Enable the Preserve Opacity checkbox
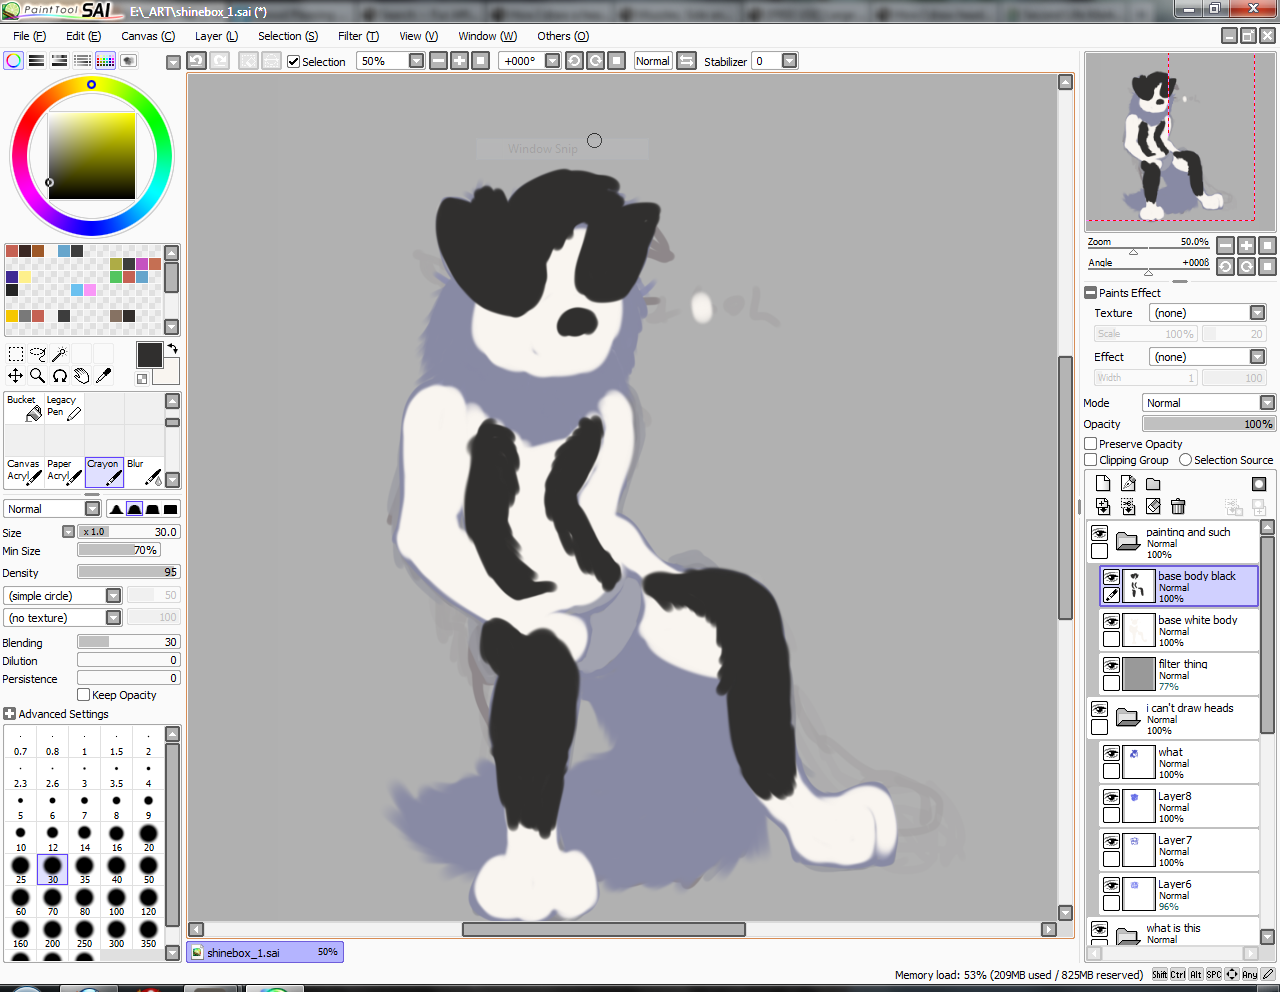The image size is (1280, 992). pos(1091,444)
